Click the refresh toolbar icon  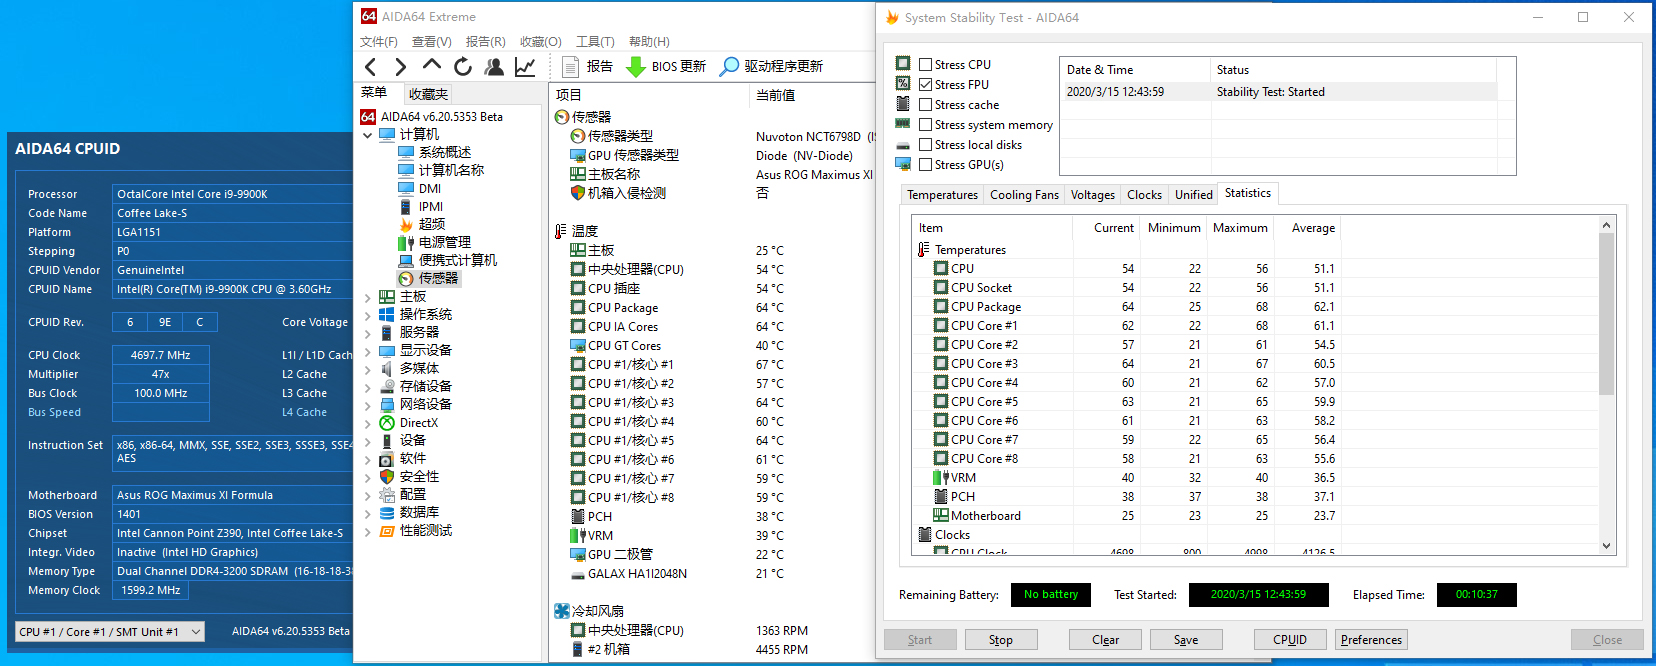pos(463,67)
